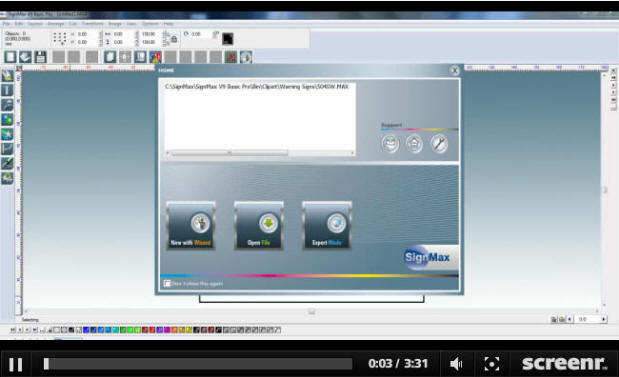Enter fullscreen on the video player
The width and height of the screenshot is (619, 377).
pyautogui.click(x=491, y=364)
